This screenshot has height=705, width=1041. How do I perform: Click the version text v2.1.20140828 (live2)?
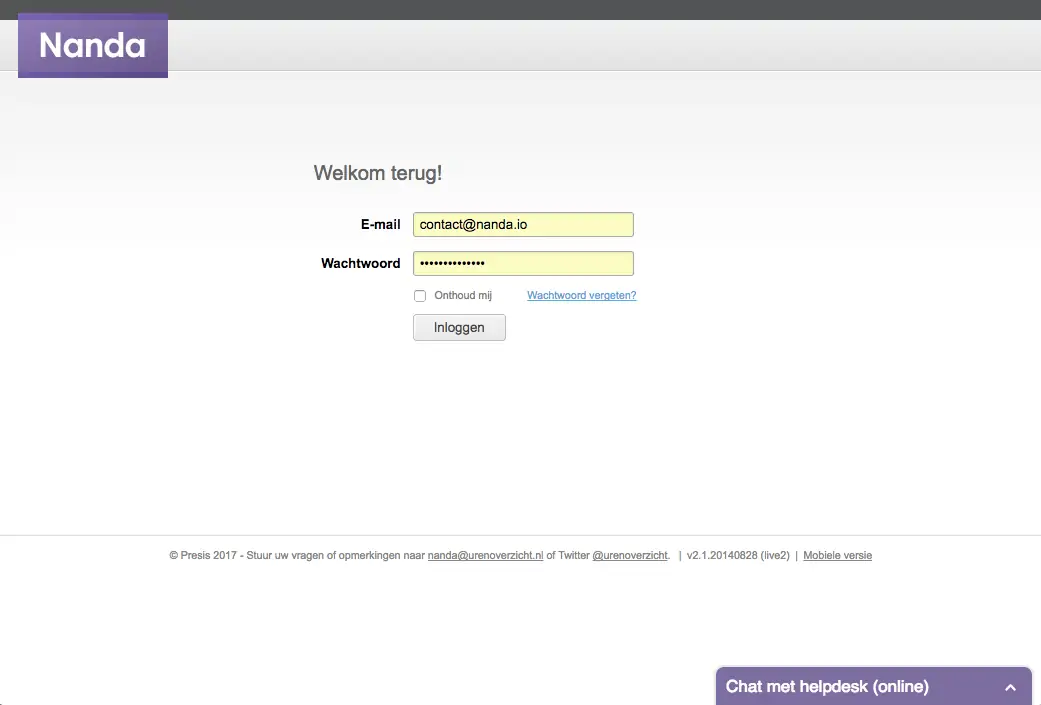[738, 556]
